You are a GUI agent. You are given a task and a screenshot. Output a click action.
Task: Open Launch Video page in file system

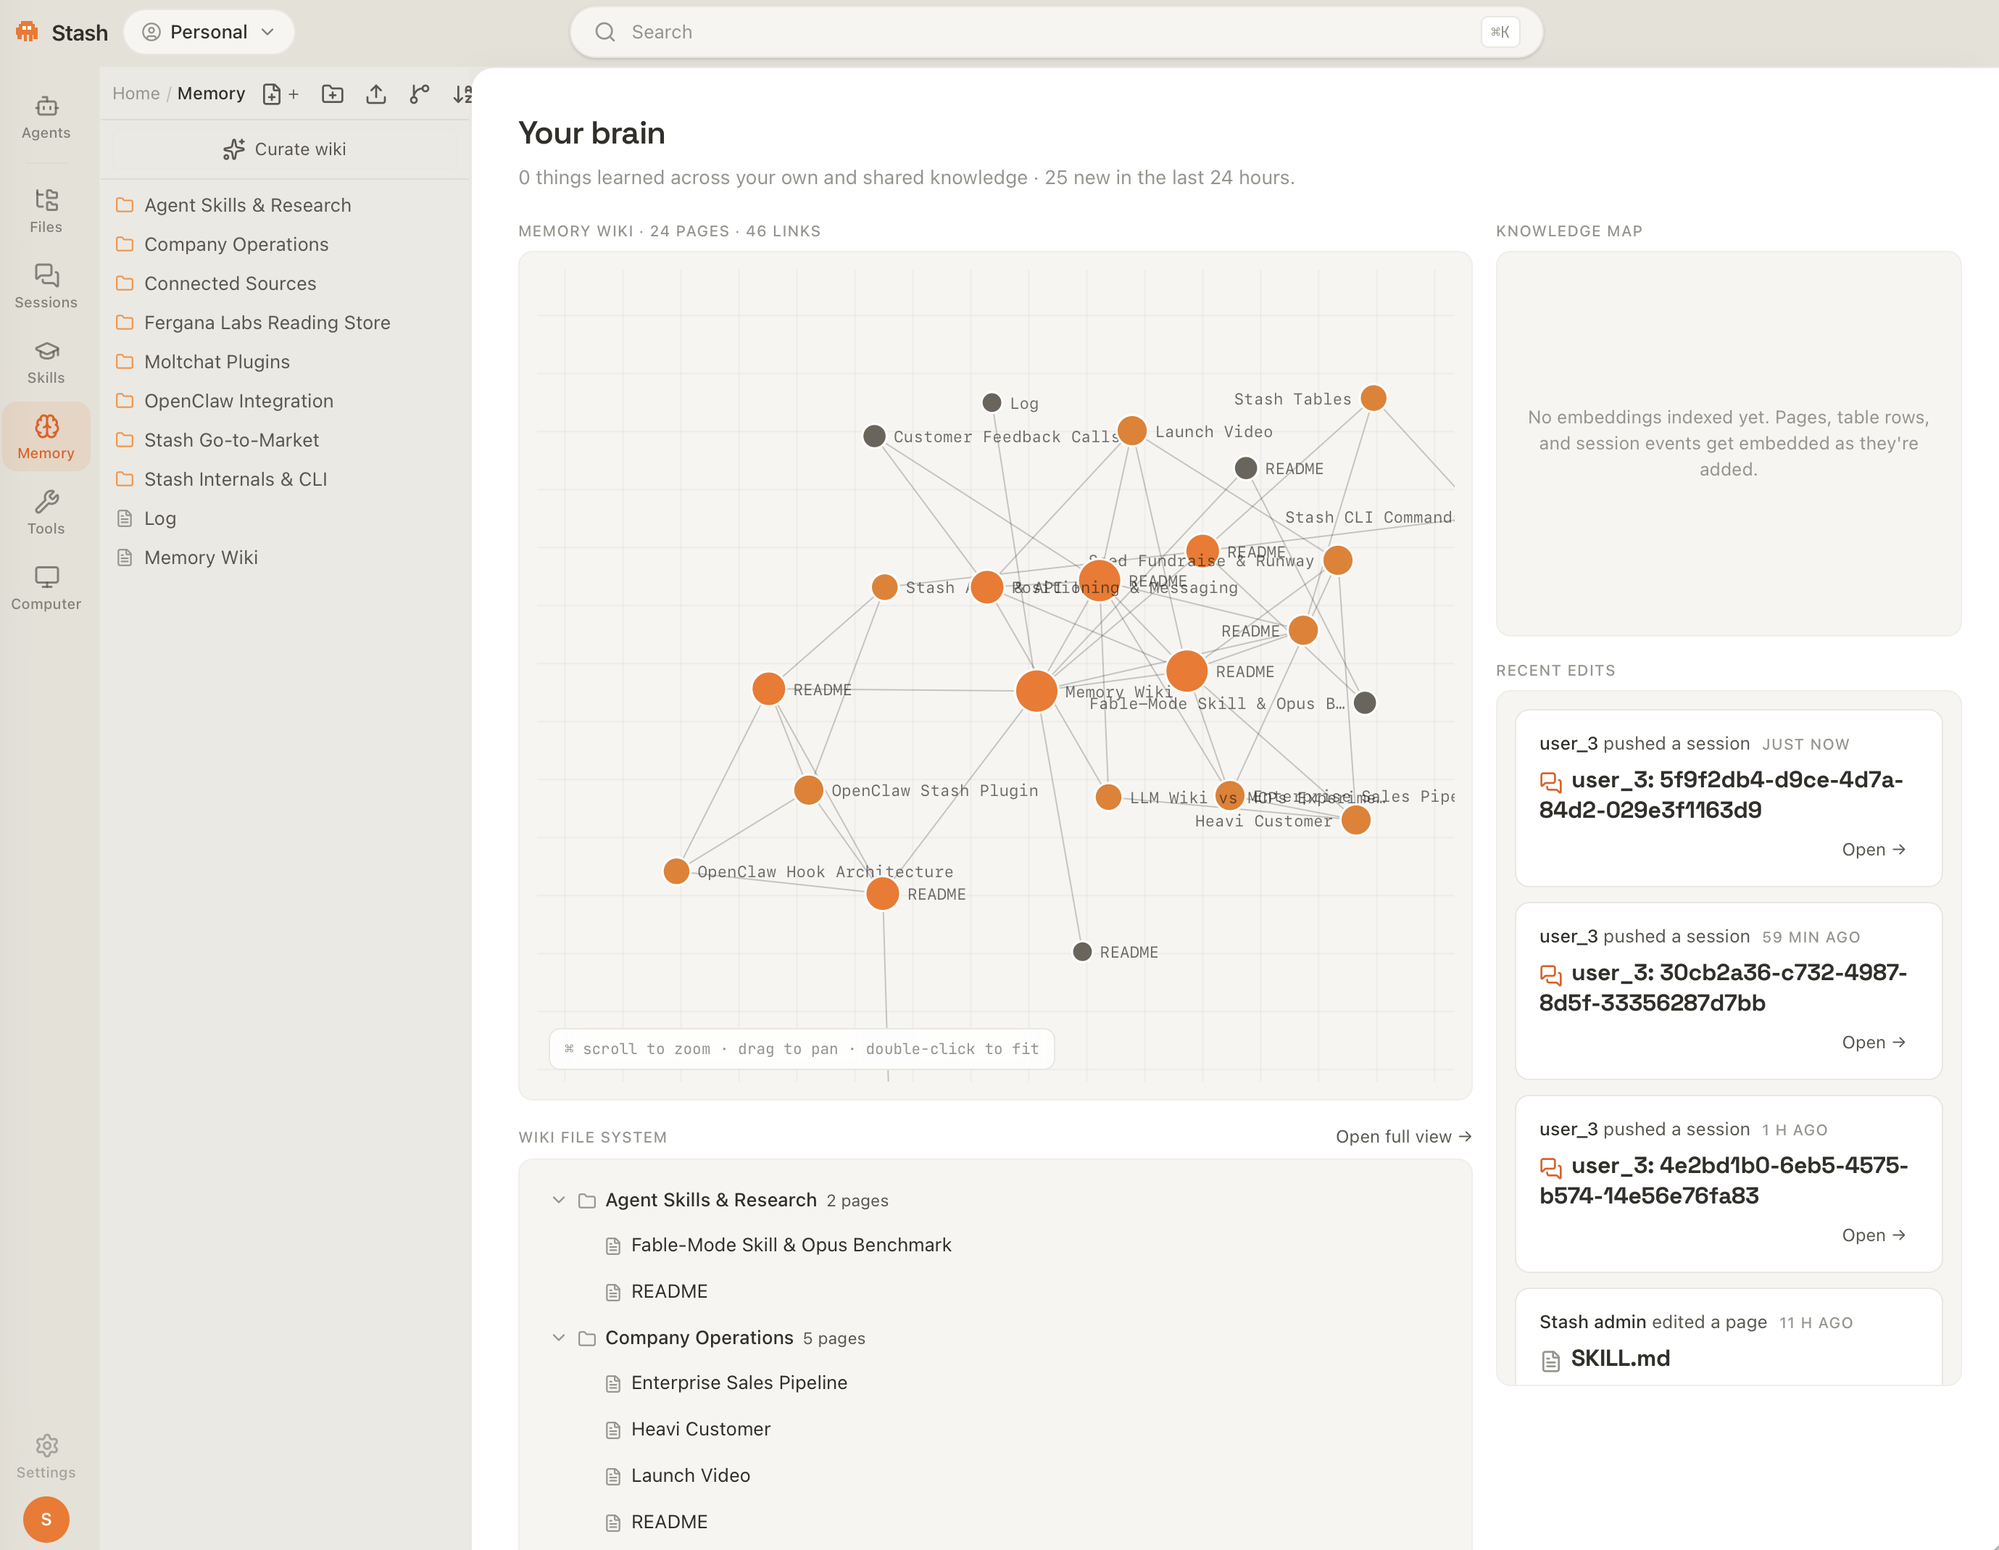point(690,1475)
